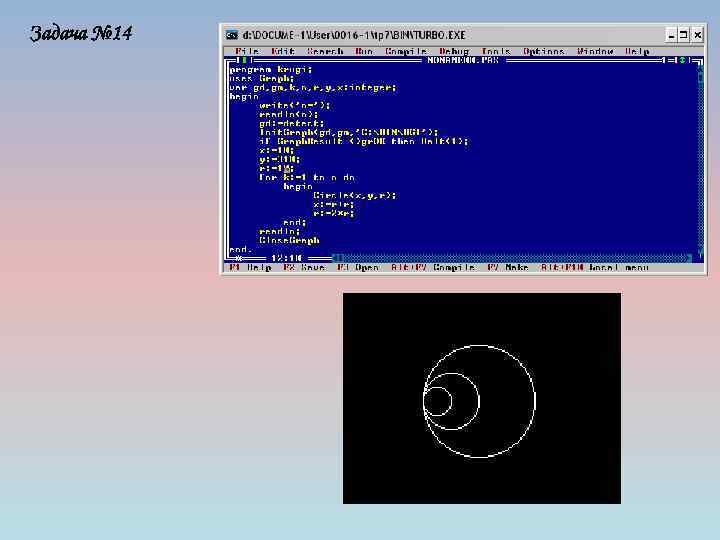Viewport: 720px width, 540px height.
Task: Click the 'Circle(x,y,r);' code line
Action: click(x=354, y=196)
